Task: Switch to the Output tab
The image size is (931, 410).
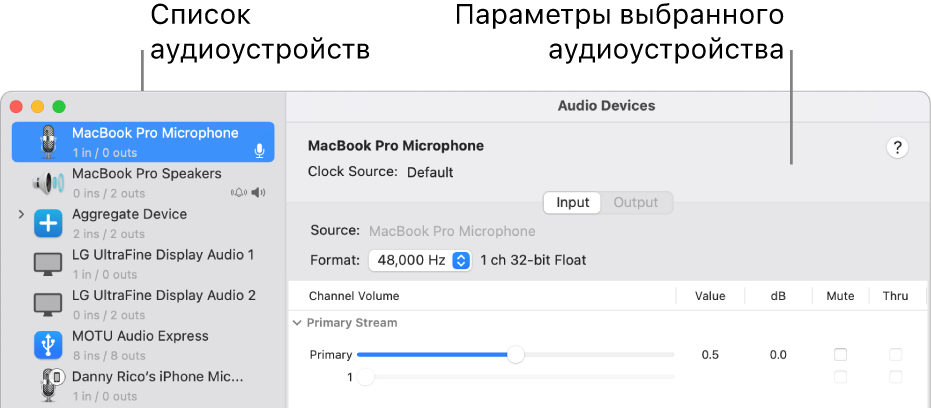Action: [x=636, y=202]
